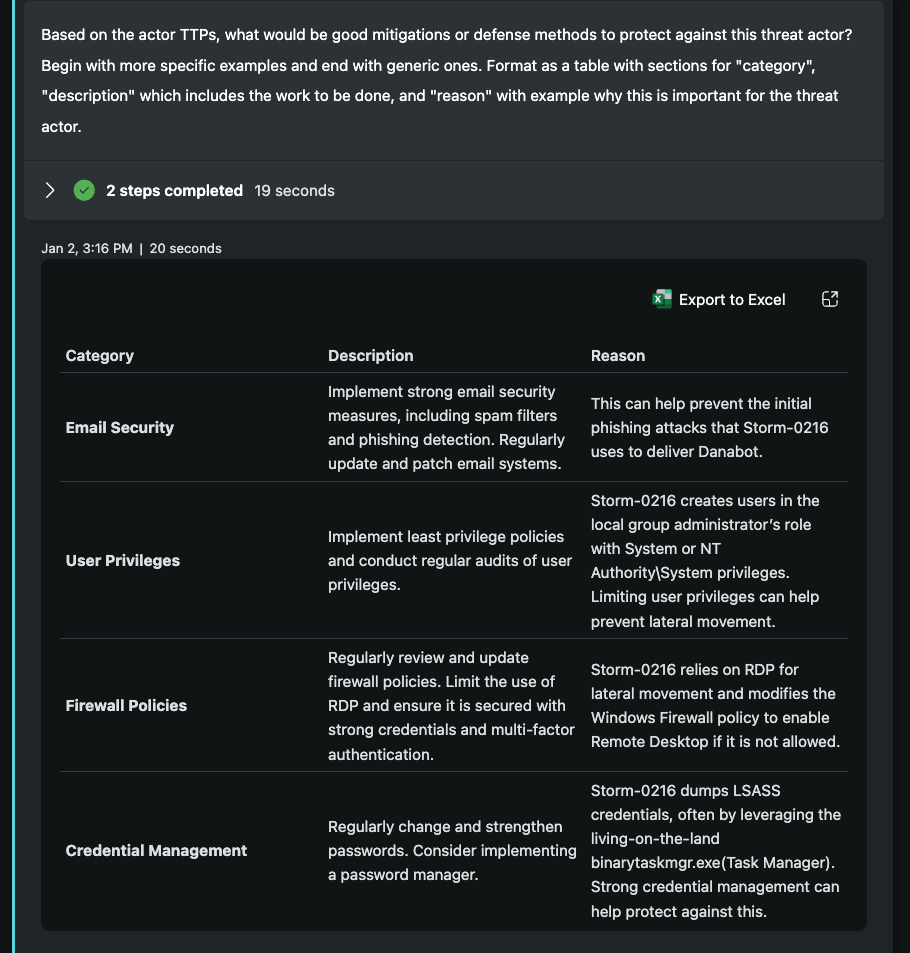
Task: Select the Reason column header
Action: click(x=618, y=355)
